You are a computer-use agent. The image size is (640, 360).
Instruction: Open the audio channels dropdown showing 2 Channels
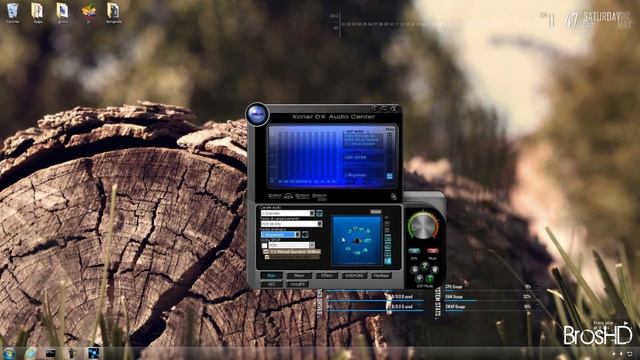(x=288, y=213)
